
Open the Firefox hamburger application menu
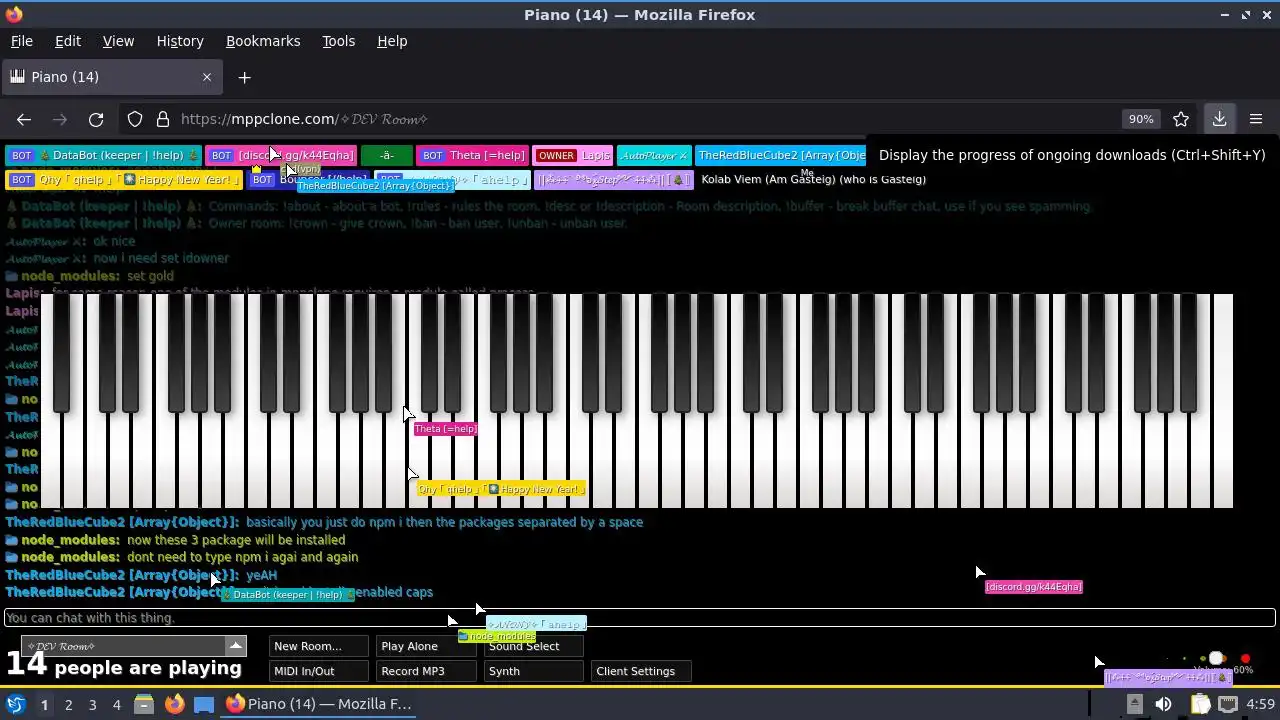pos(1256,119)
